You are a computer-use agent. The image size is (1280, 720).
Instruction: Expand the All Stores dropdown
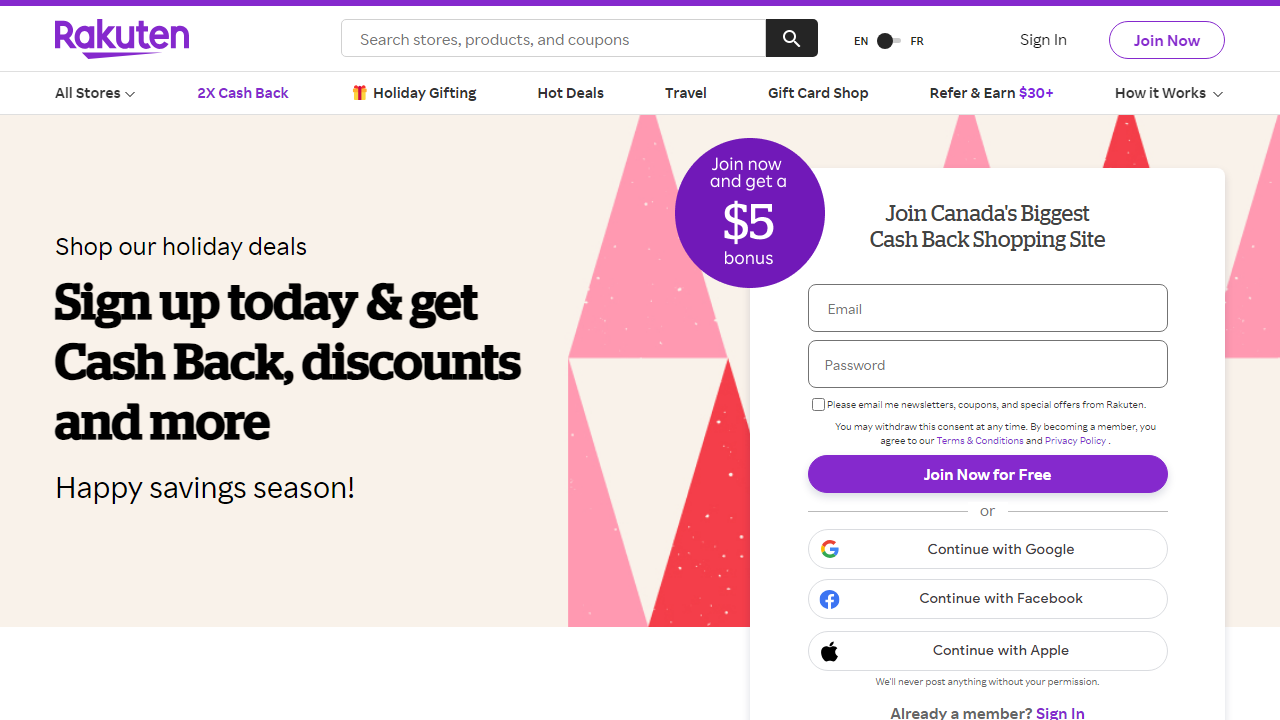pos(94,92)
